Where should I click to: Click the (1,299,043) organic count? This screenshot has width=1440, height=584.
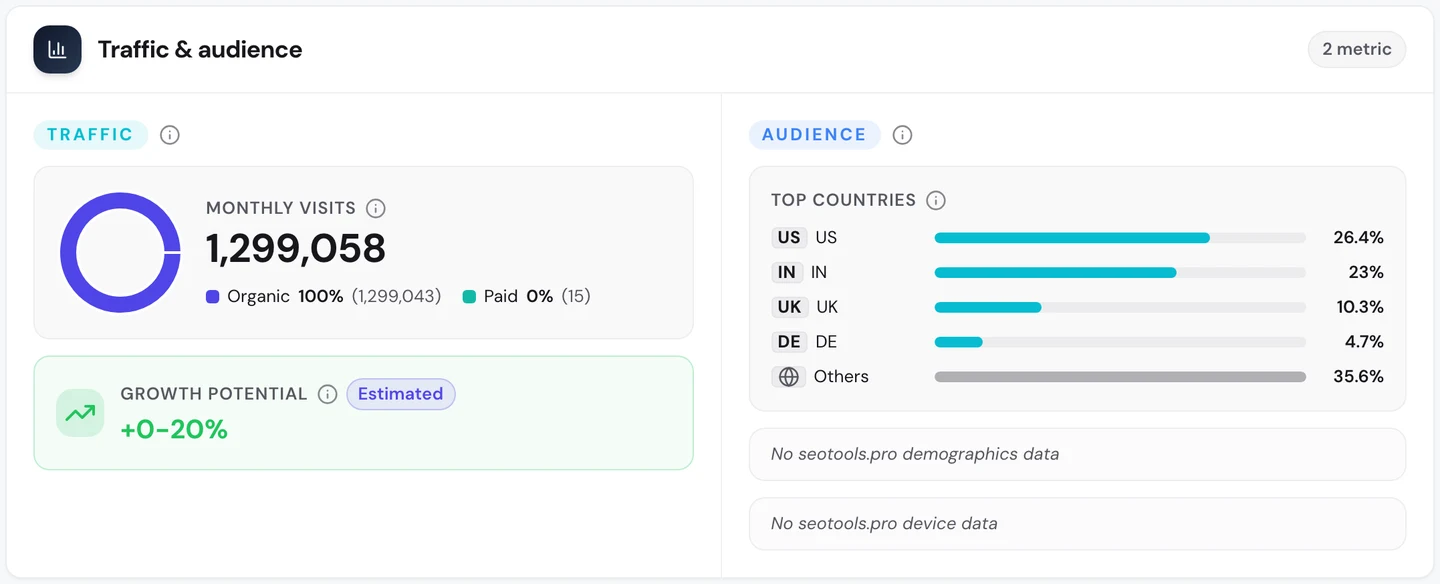tap(396, 297)
